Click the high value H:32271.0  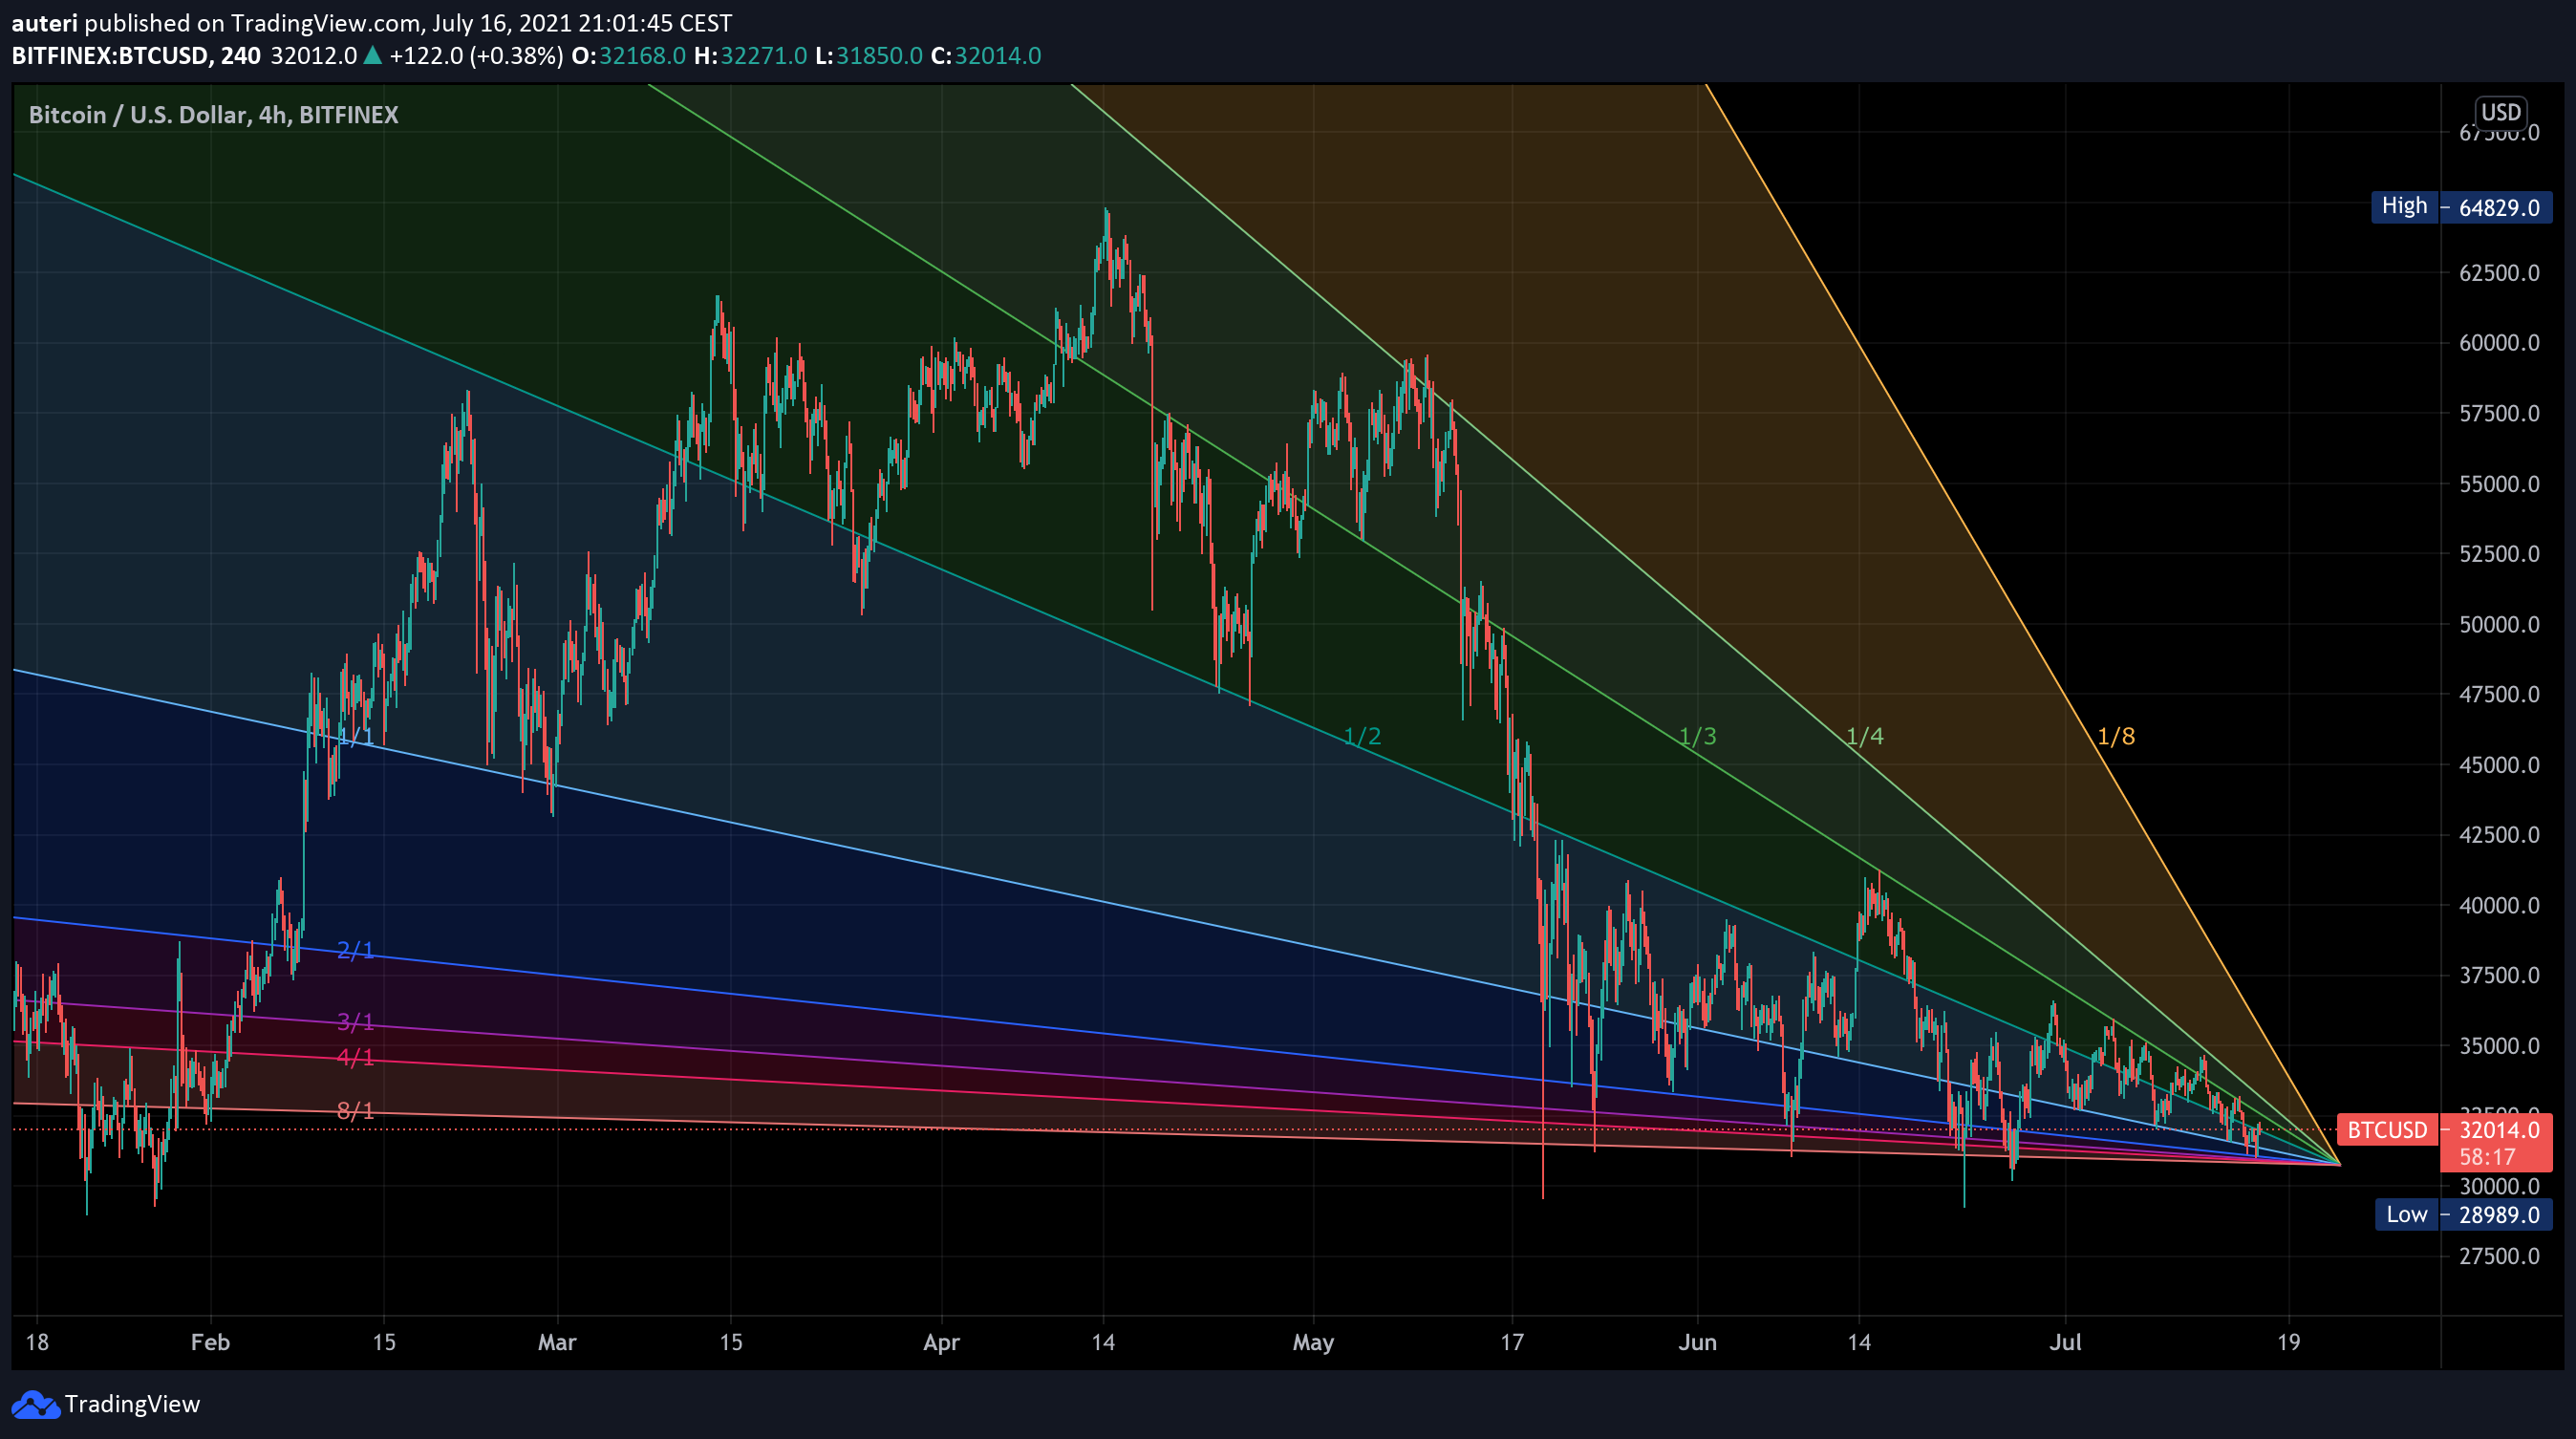click(750, 56)
